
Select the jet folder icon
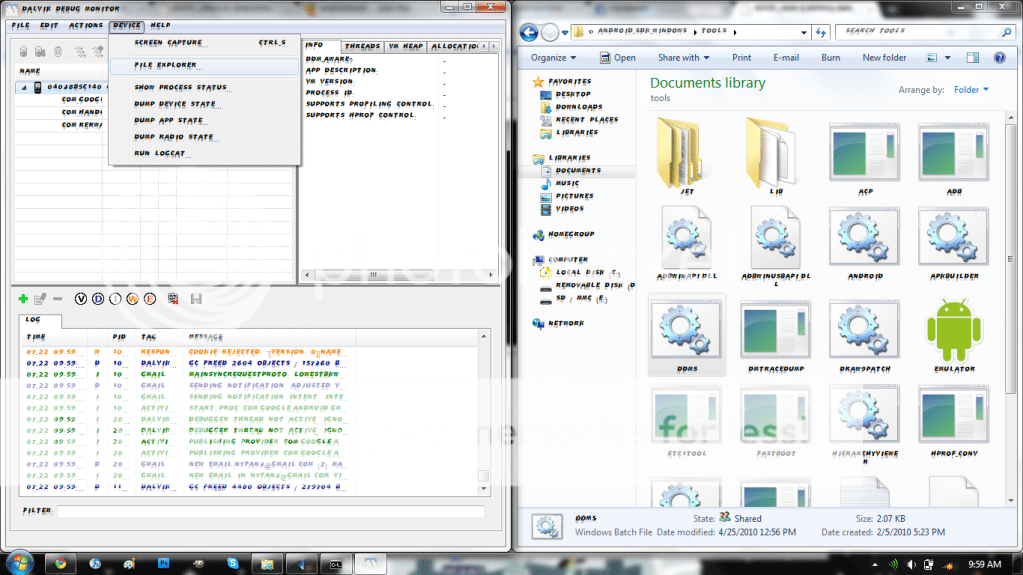(680, 151)
